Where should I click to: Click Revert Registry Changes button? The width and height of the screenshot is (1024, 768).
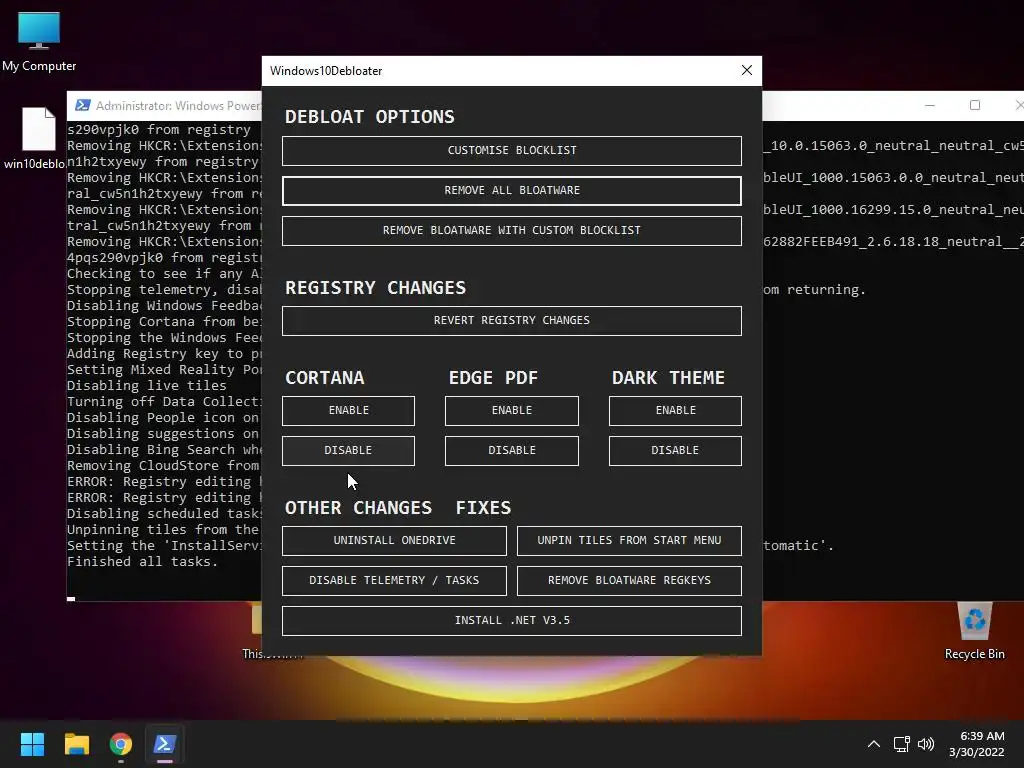click(x=511, y=320)
